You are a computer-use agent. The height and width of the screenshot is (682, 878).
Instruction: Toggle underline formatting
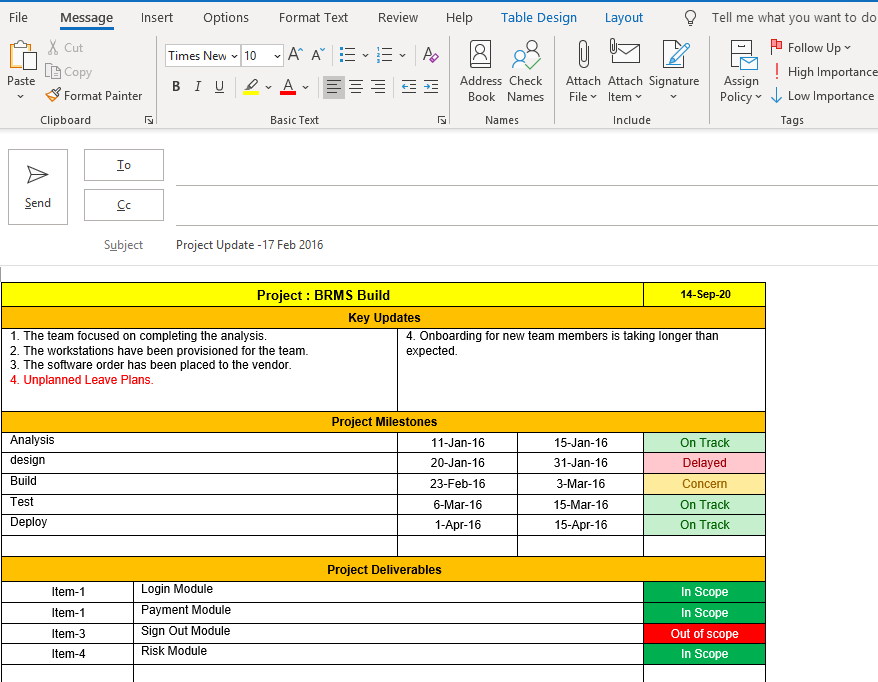point(219,87)
